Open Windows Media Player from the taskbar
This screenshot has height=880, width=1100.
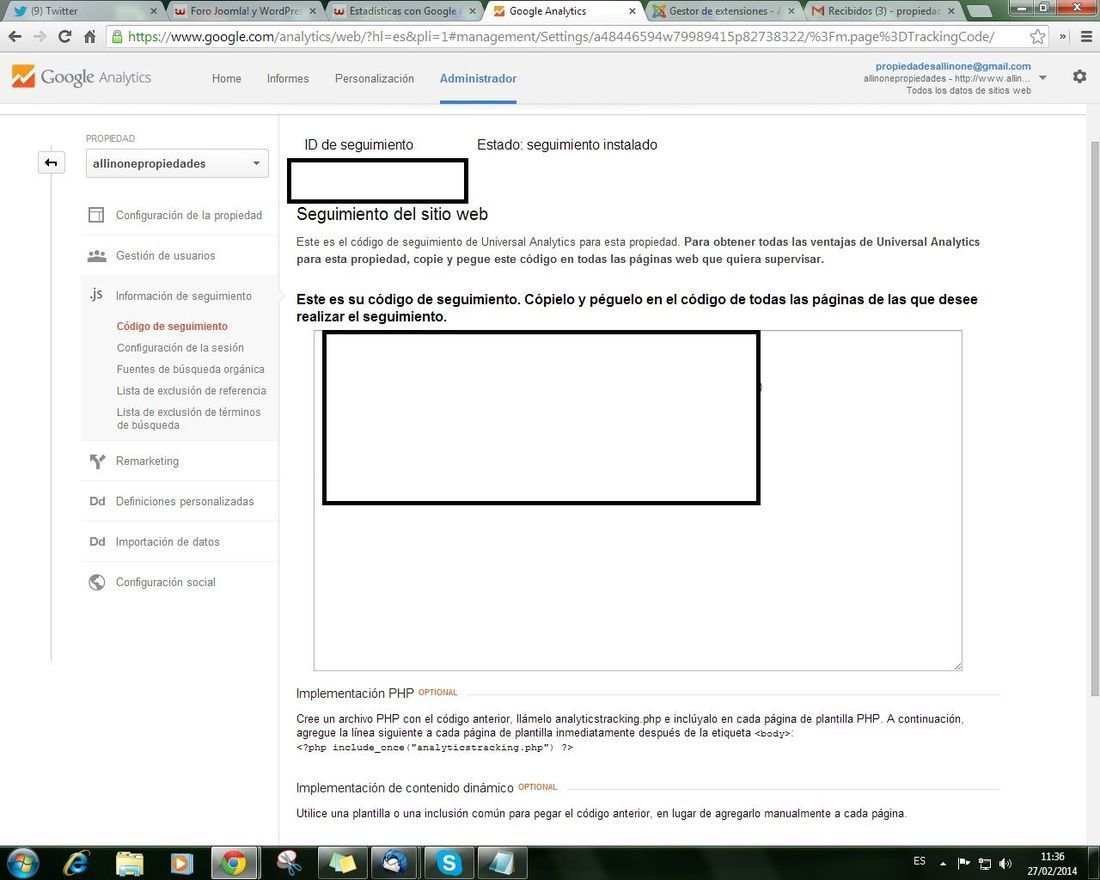(x=182, y=862)
